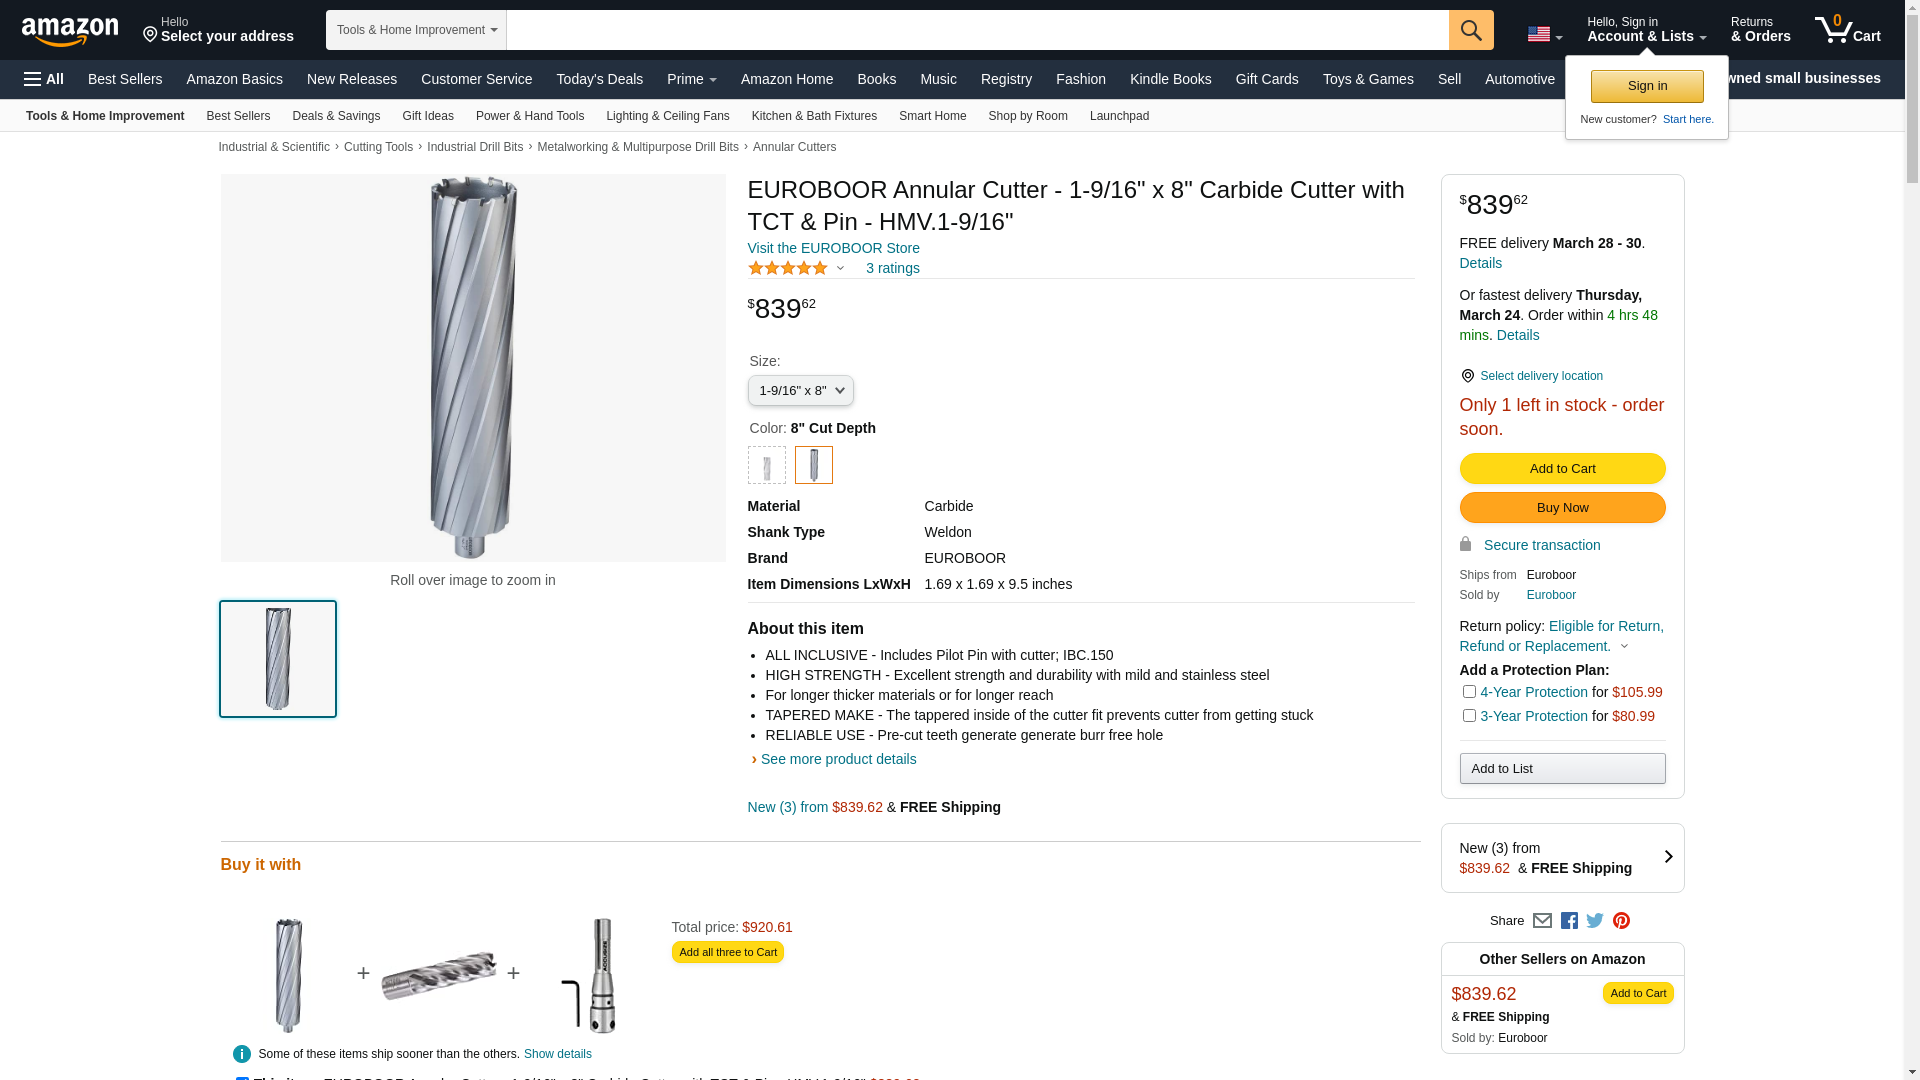Viewport: 1920px width, 1080px height.
Task: Share product via email icon
Action: pyautogui.click(x=1542, y=921)
